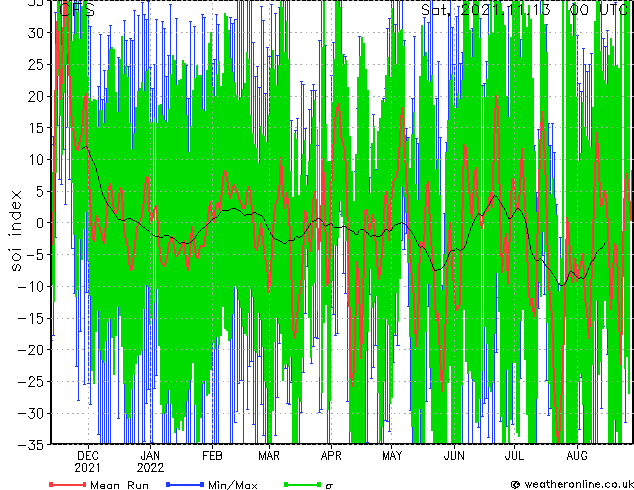Click the 30 y-axis value

point(36,33)
